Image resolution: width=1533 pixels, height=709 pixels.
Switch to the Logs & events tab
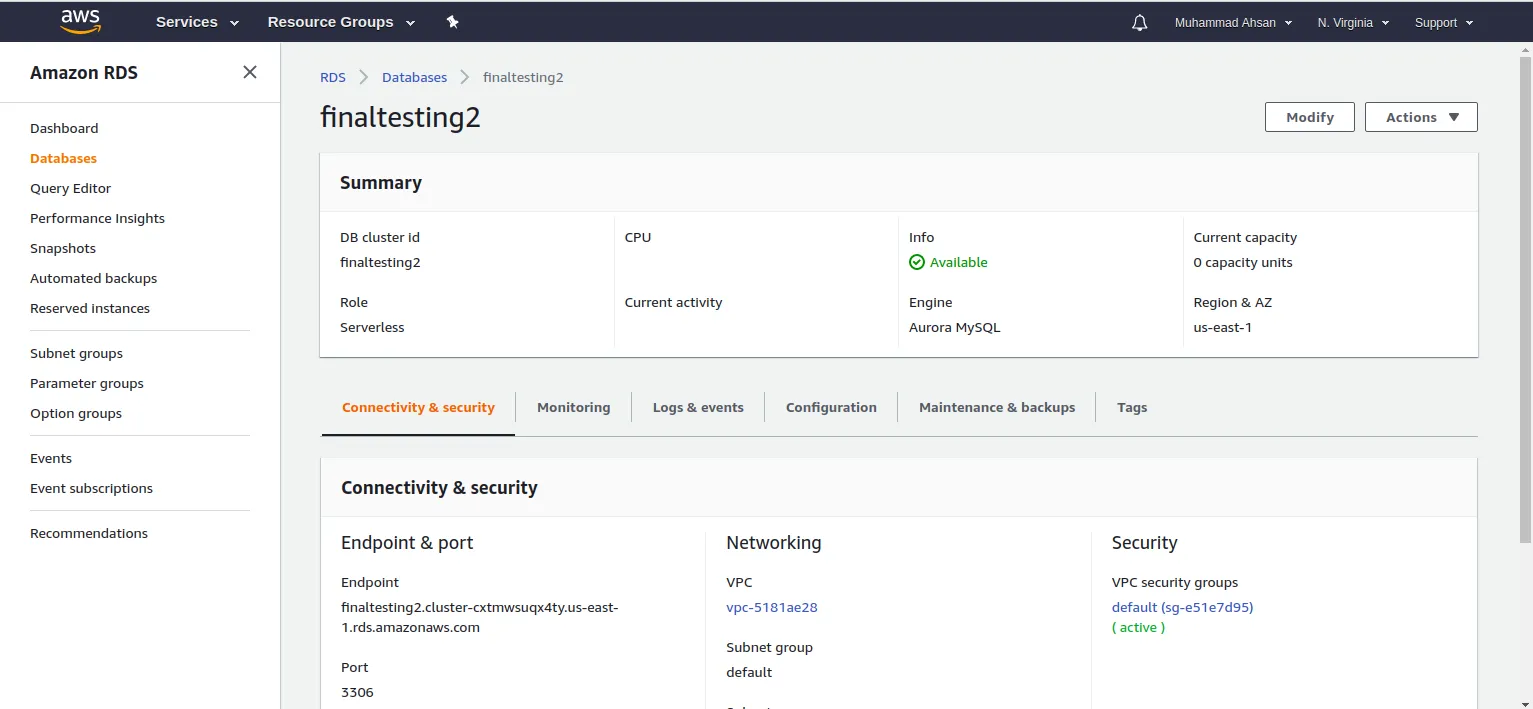[x=698, y=407]
